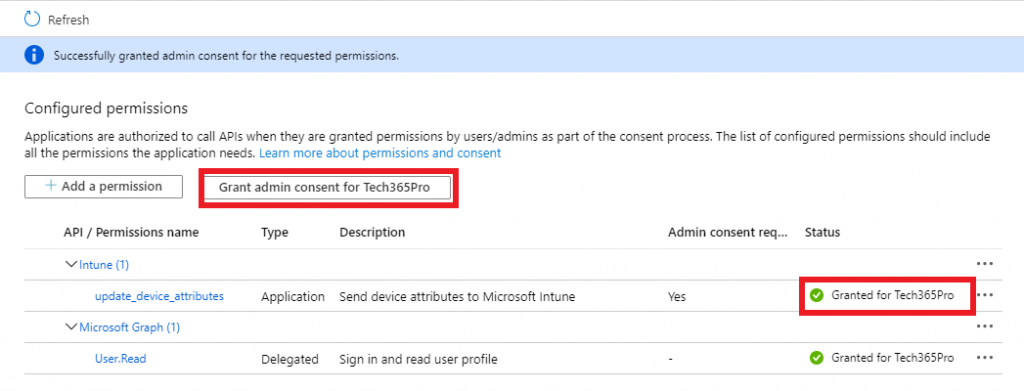Open the Intune (1) API link

click(104, 265)
